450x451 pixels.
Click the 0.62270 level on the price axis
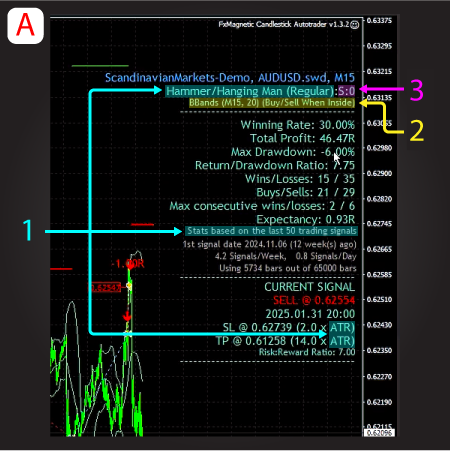379,377
